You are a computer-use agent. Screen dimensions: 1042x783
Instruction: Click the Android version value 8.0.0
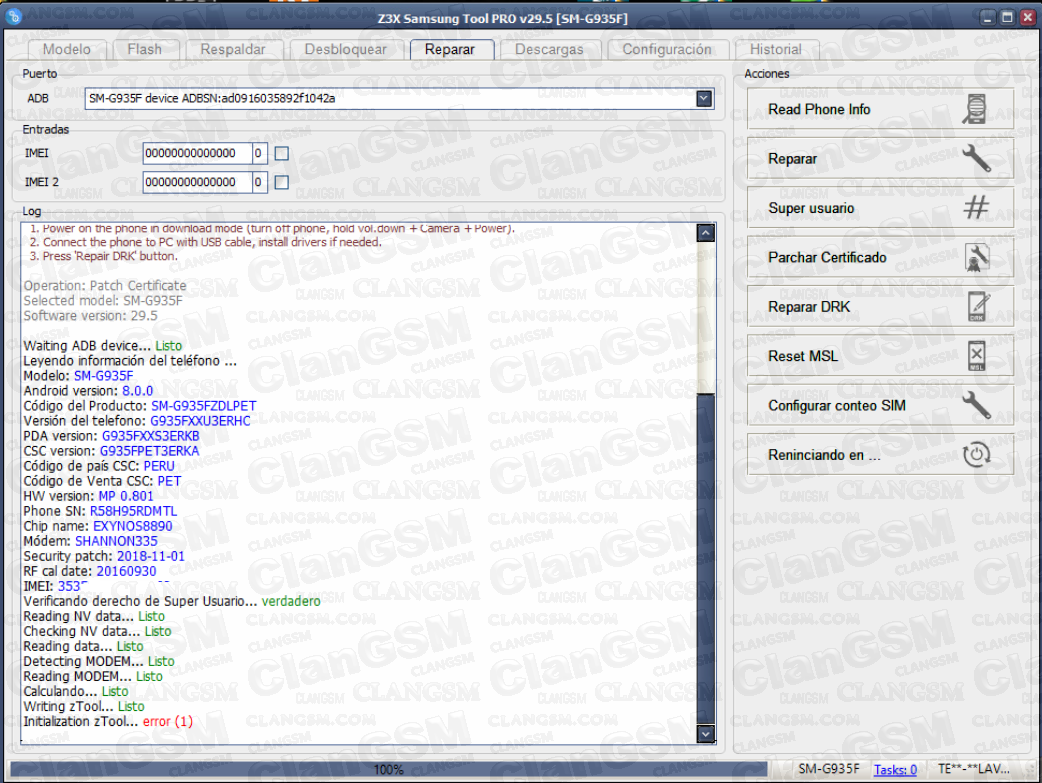click(137, 391)
